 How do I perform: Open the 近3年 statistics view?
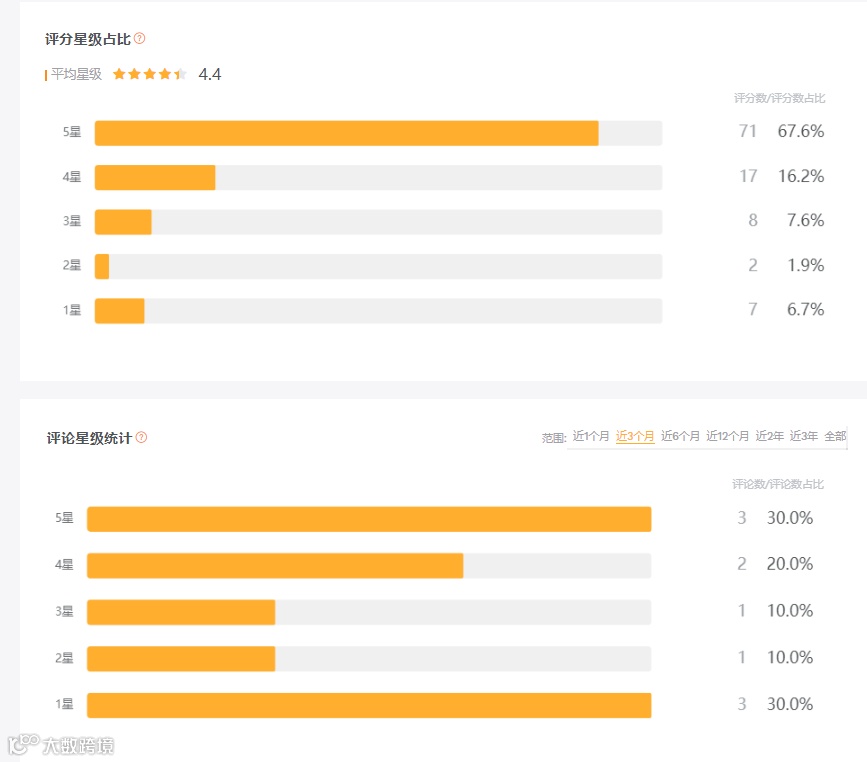click(x=801, y=437)
